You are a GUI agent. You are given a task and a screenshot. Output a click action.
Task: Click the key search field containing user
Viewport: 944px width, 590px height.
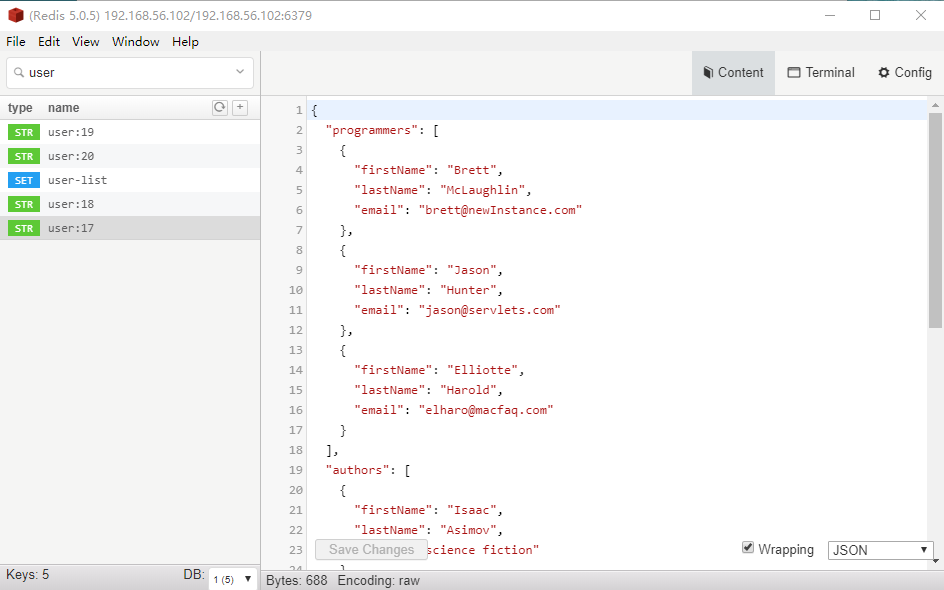coord(129,73)
